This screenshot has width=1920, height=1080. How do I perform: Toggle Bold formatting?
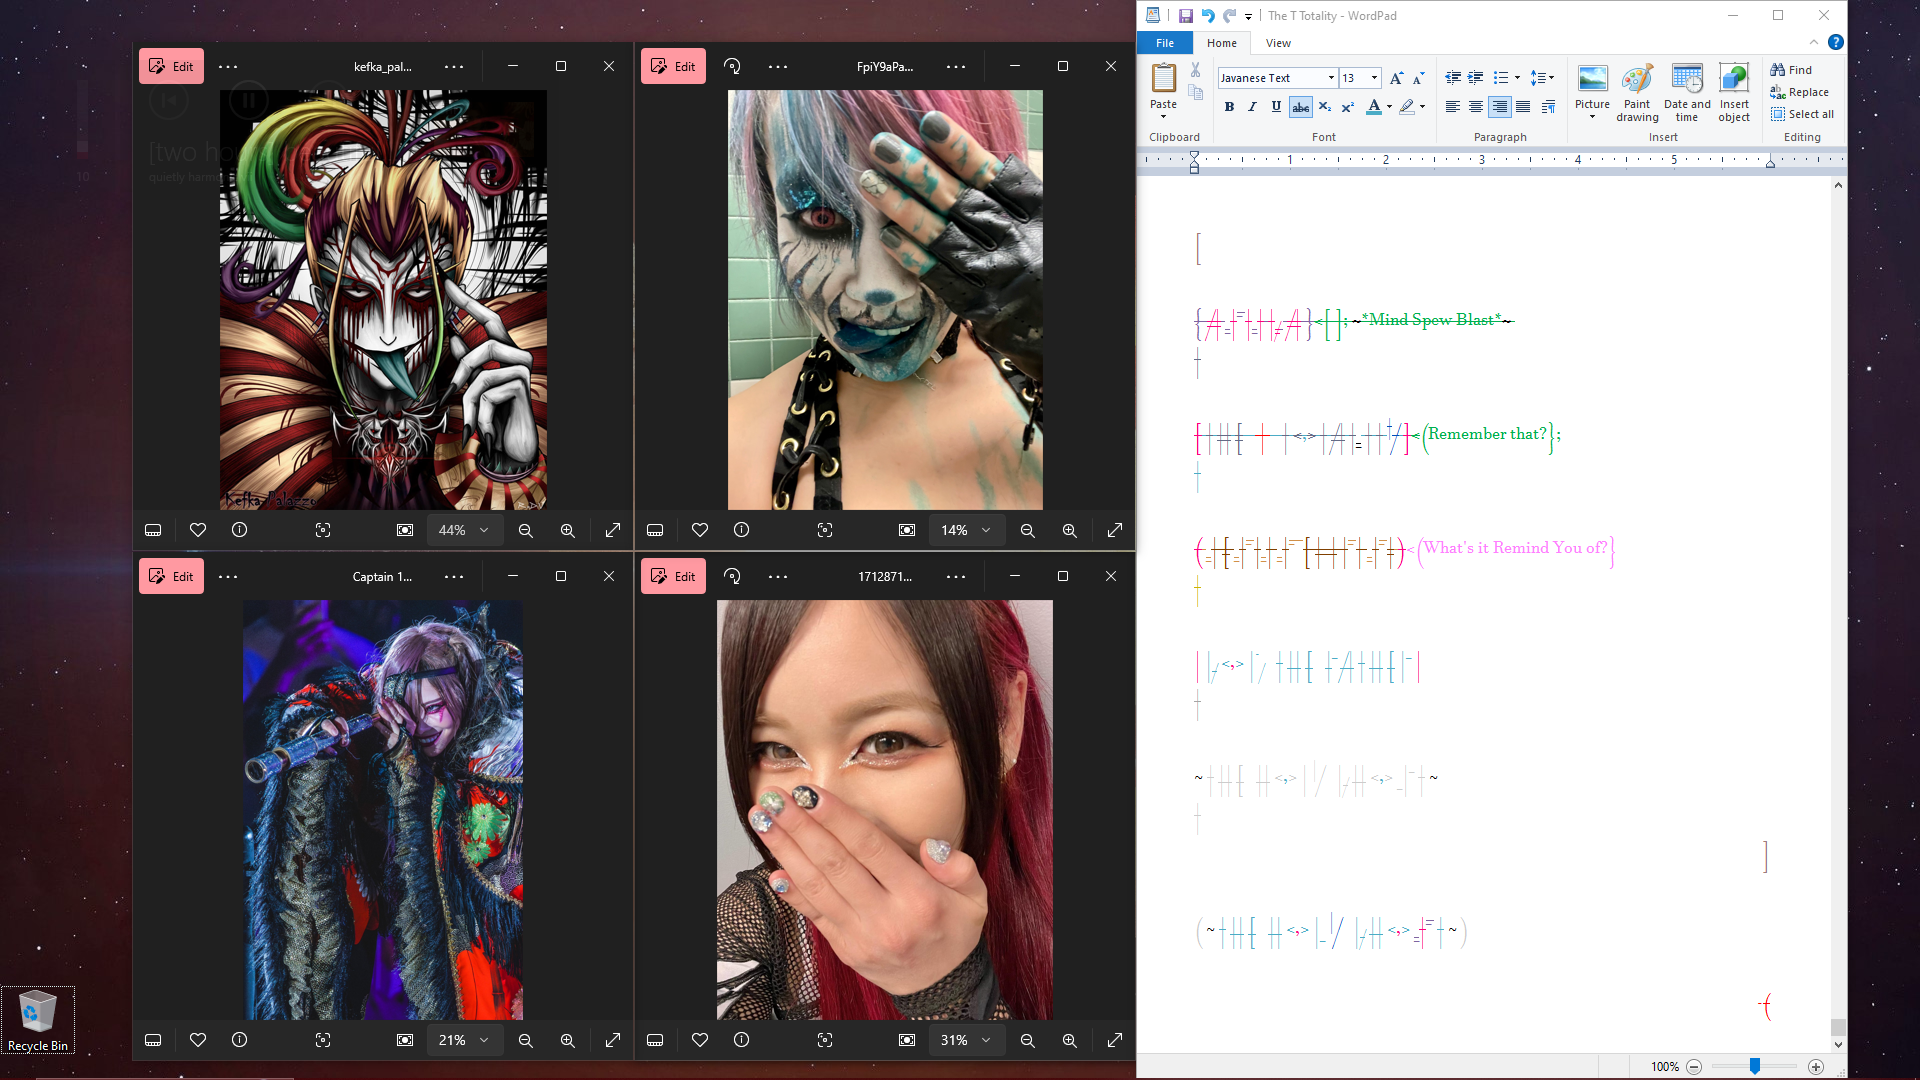tap(1229, 107)
